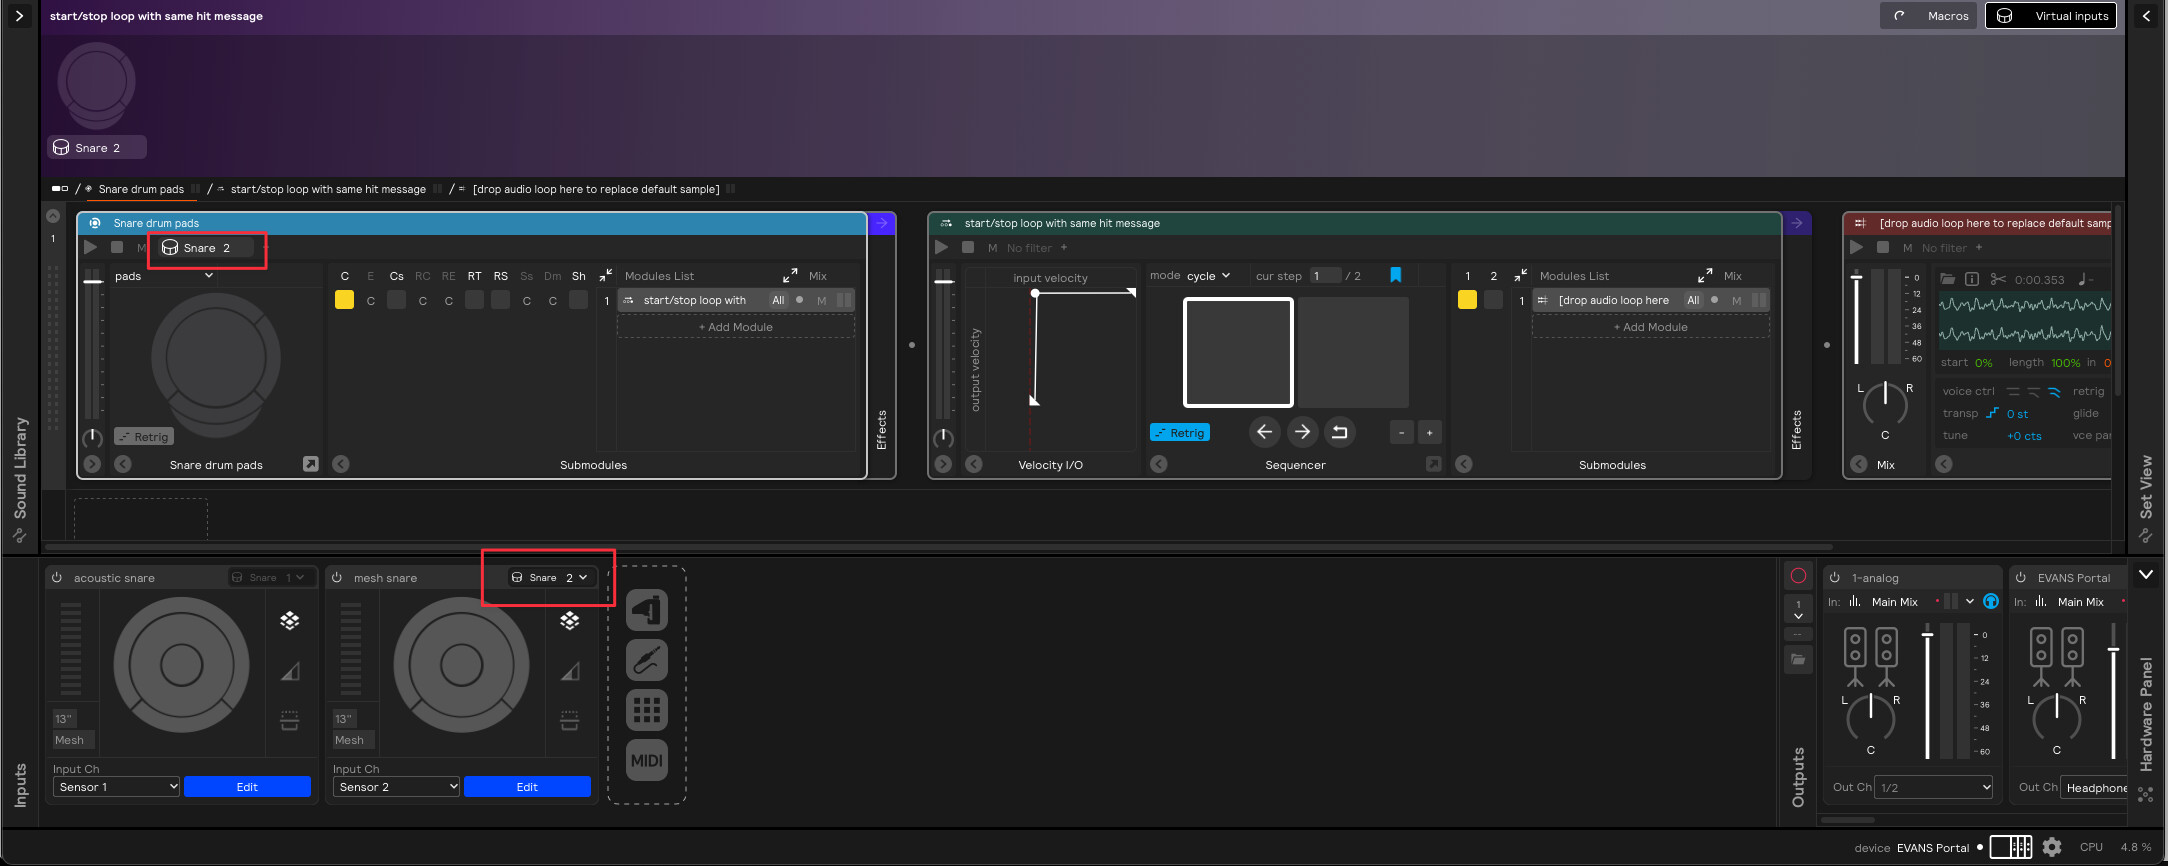The image size is (2168, 866).
Task: Select 'Snare drum pads' in the breadcrumb
Action: (141, 189)
